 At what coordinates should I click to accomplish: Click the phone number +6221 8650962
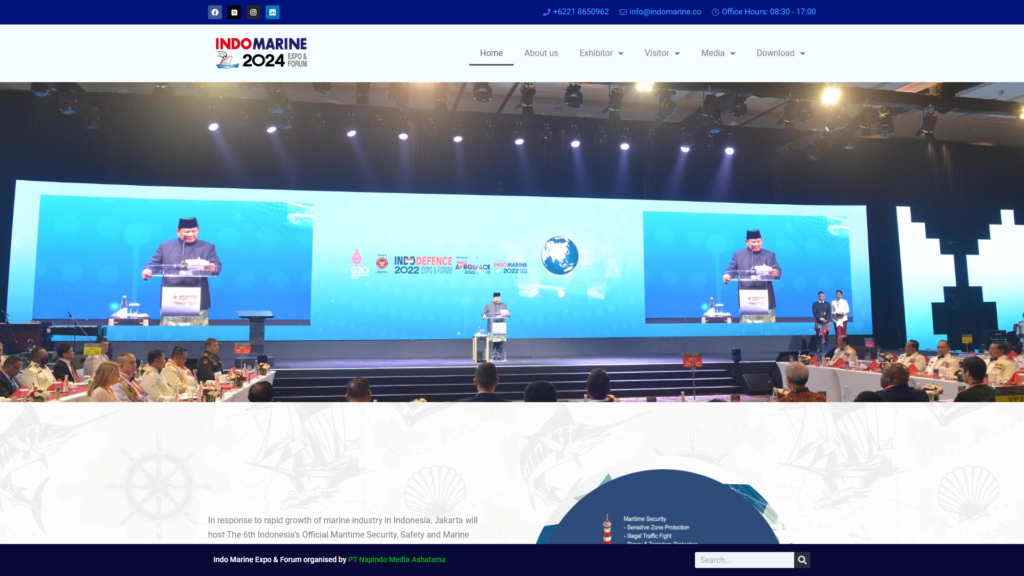(576, 12)
